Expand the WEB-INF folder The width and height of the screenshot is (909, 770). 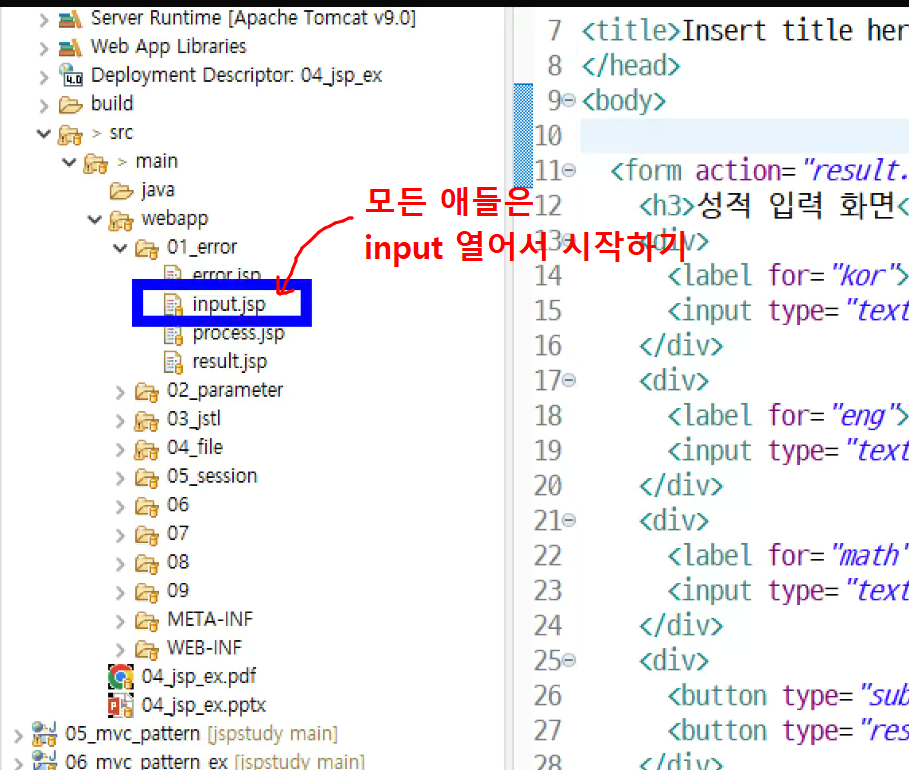click(120, 649)
